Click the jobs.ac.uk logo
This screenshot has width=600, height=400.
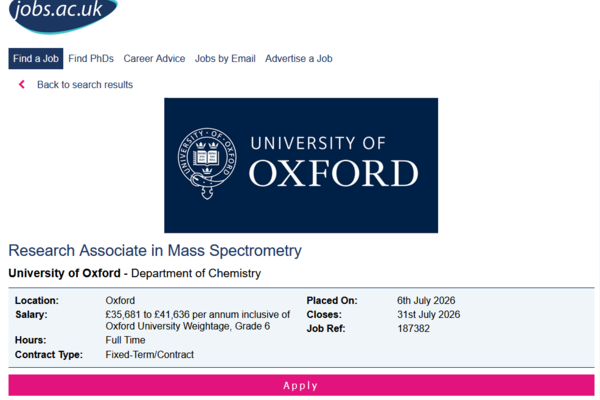click(x=63, y=15)
